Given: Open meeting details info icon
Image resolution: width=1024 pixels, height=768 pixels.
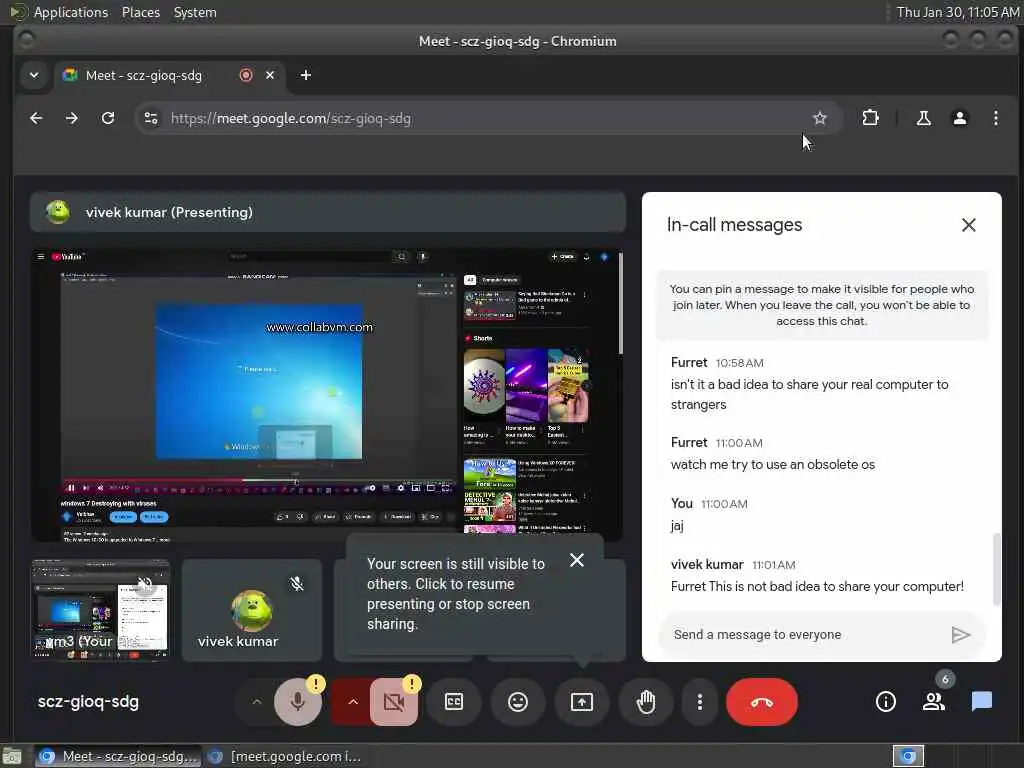Looking at the screenshot, I should point(886,702).
